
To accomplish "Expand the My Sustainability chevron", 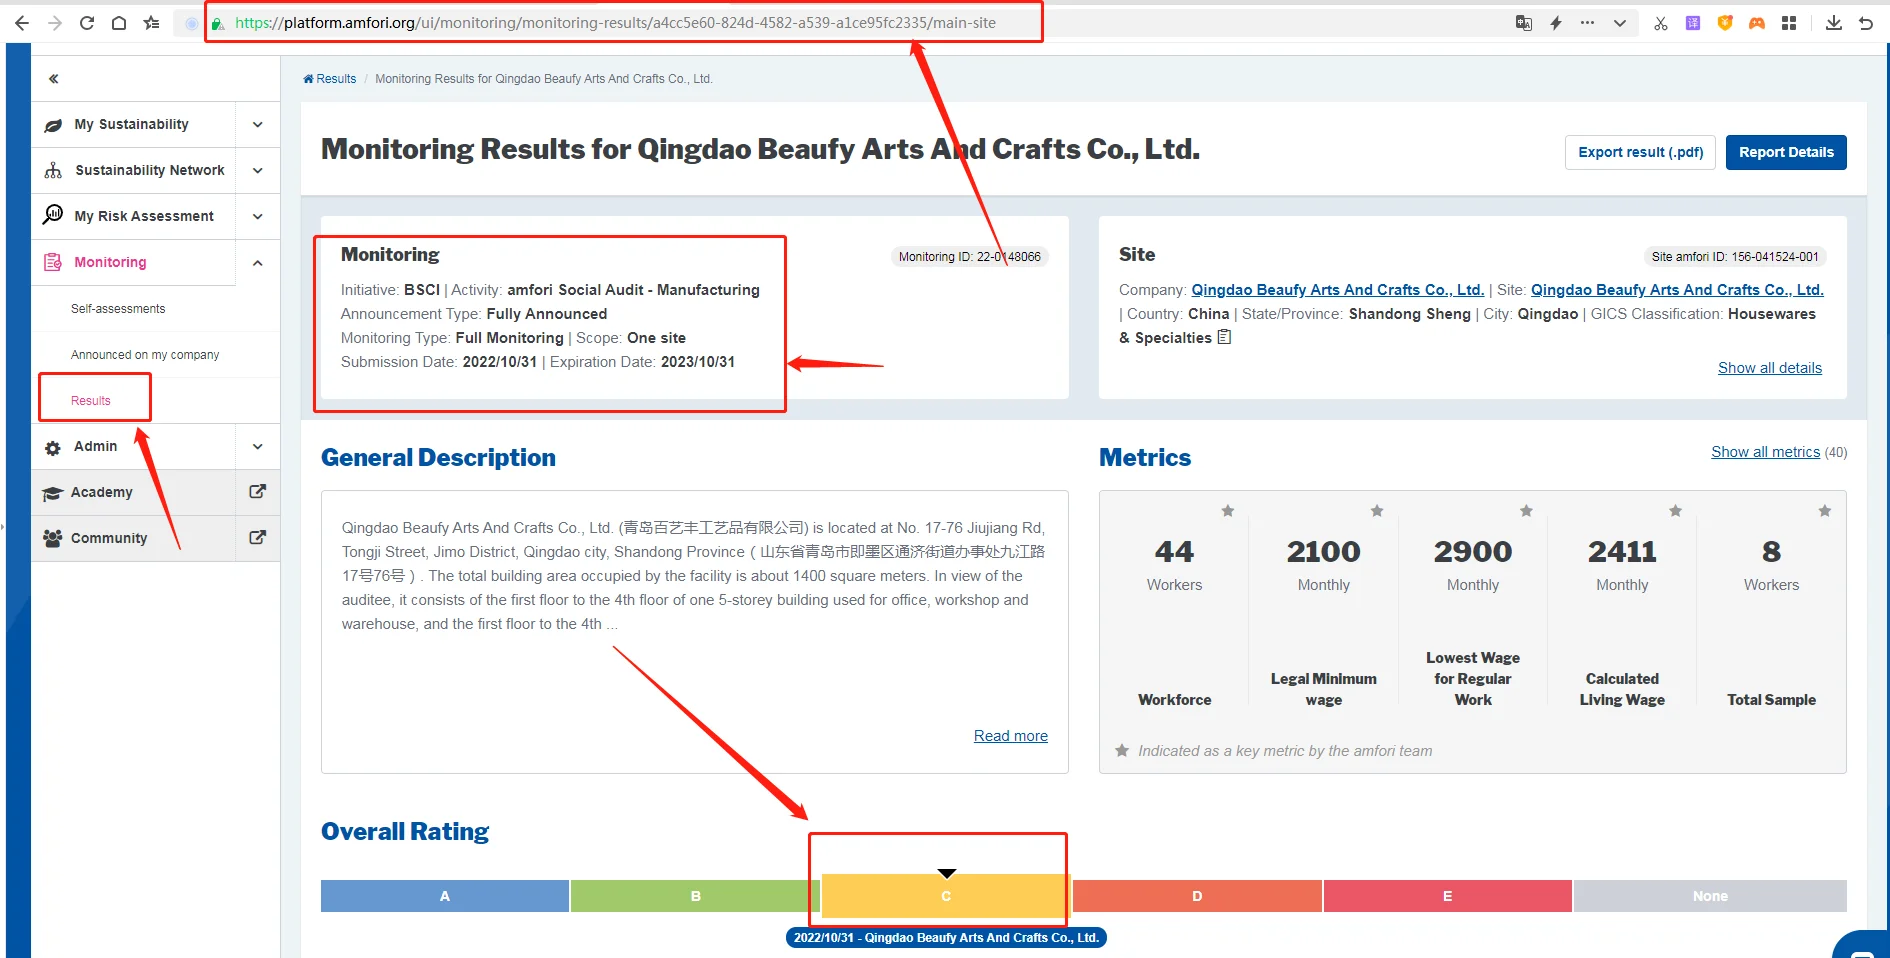I will [x=258, y=124].
